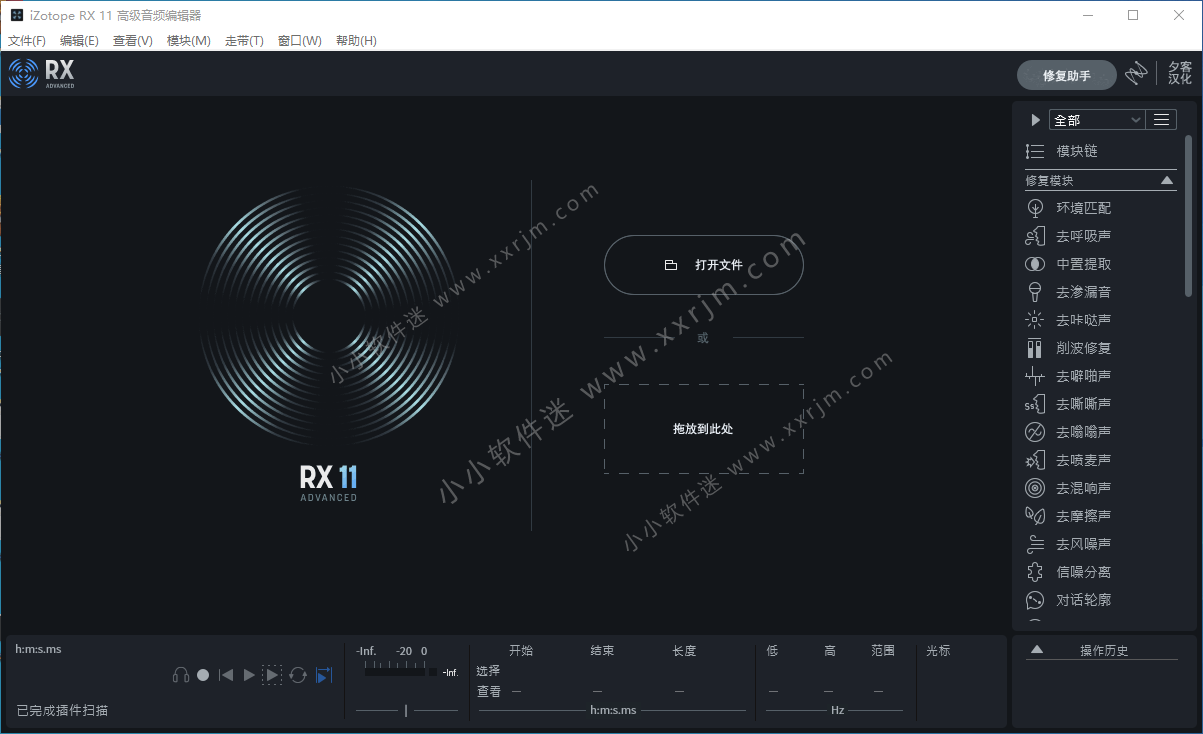
Task: Open the 全部 module filter dropdown
Action: pyautogui.click(x=1096, y=120)
